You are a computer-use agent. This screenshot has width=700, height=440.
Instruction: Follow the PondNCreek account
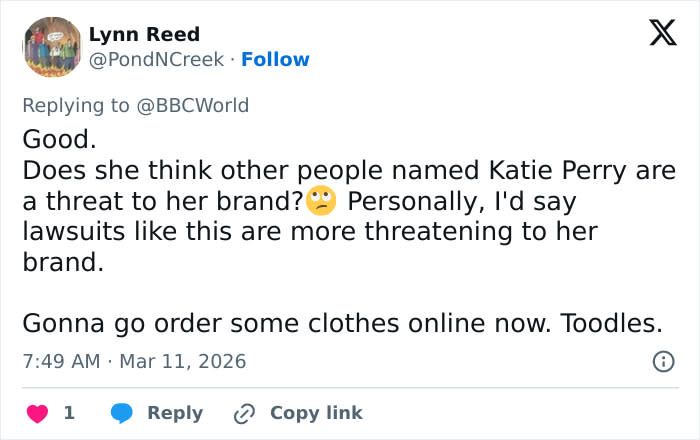(275, 60)
